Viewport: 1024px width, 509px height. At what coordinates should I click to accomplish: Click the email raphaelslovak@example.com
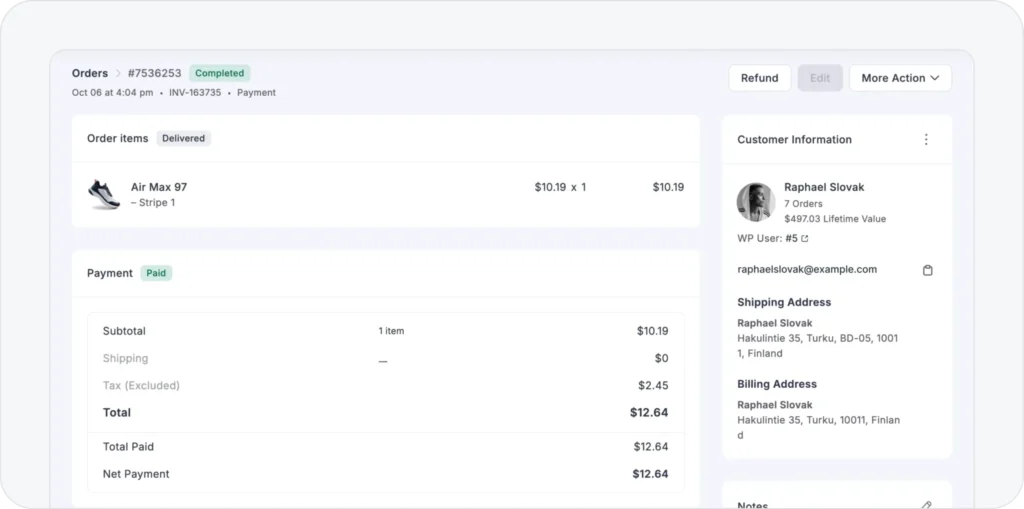[807, 269]
